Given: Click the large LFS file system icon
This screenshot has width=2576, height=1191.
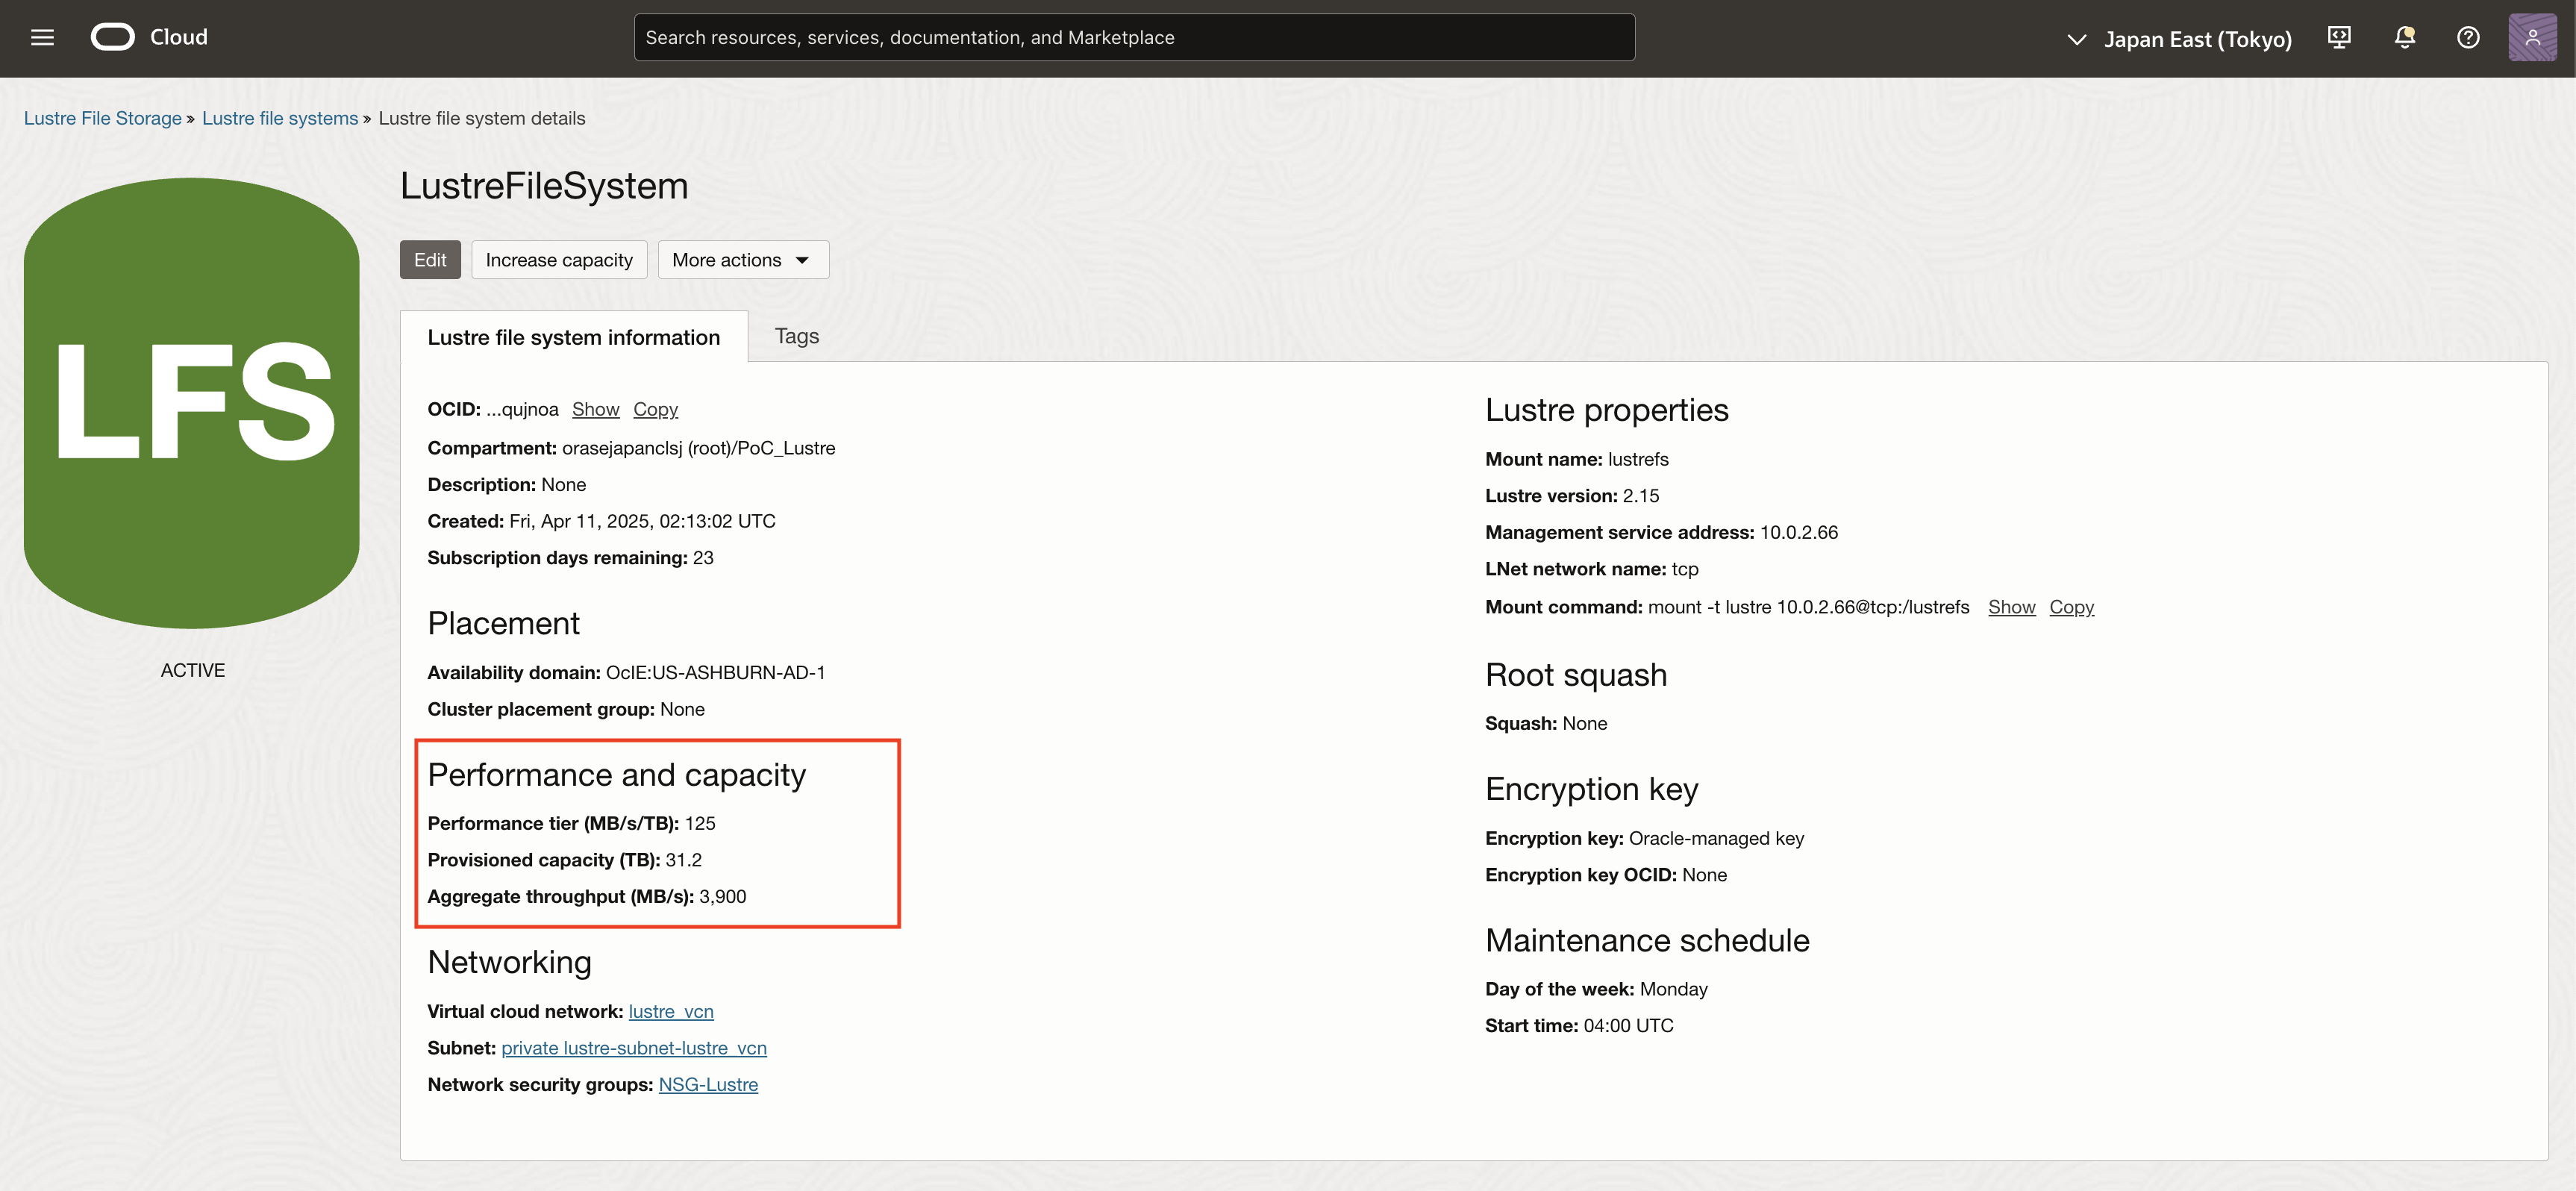Looking at the screenshot, I should tap(191, 402).
